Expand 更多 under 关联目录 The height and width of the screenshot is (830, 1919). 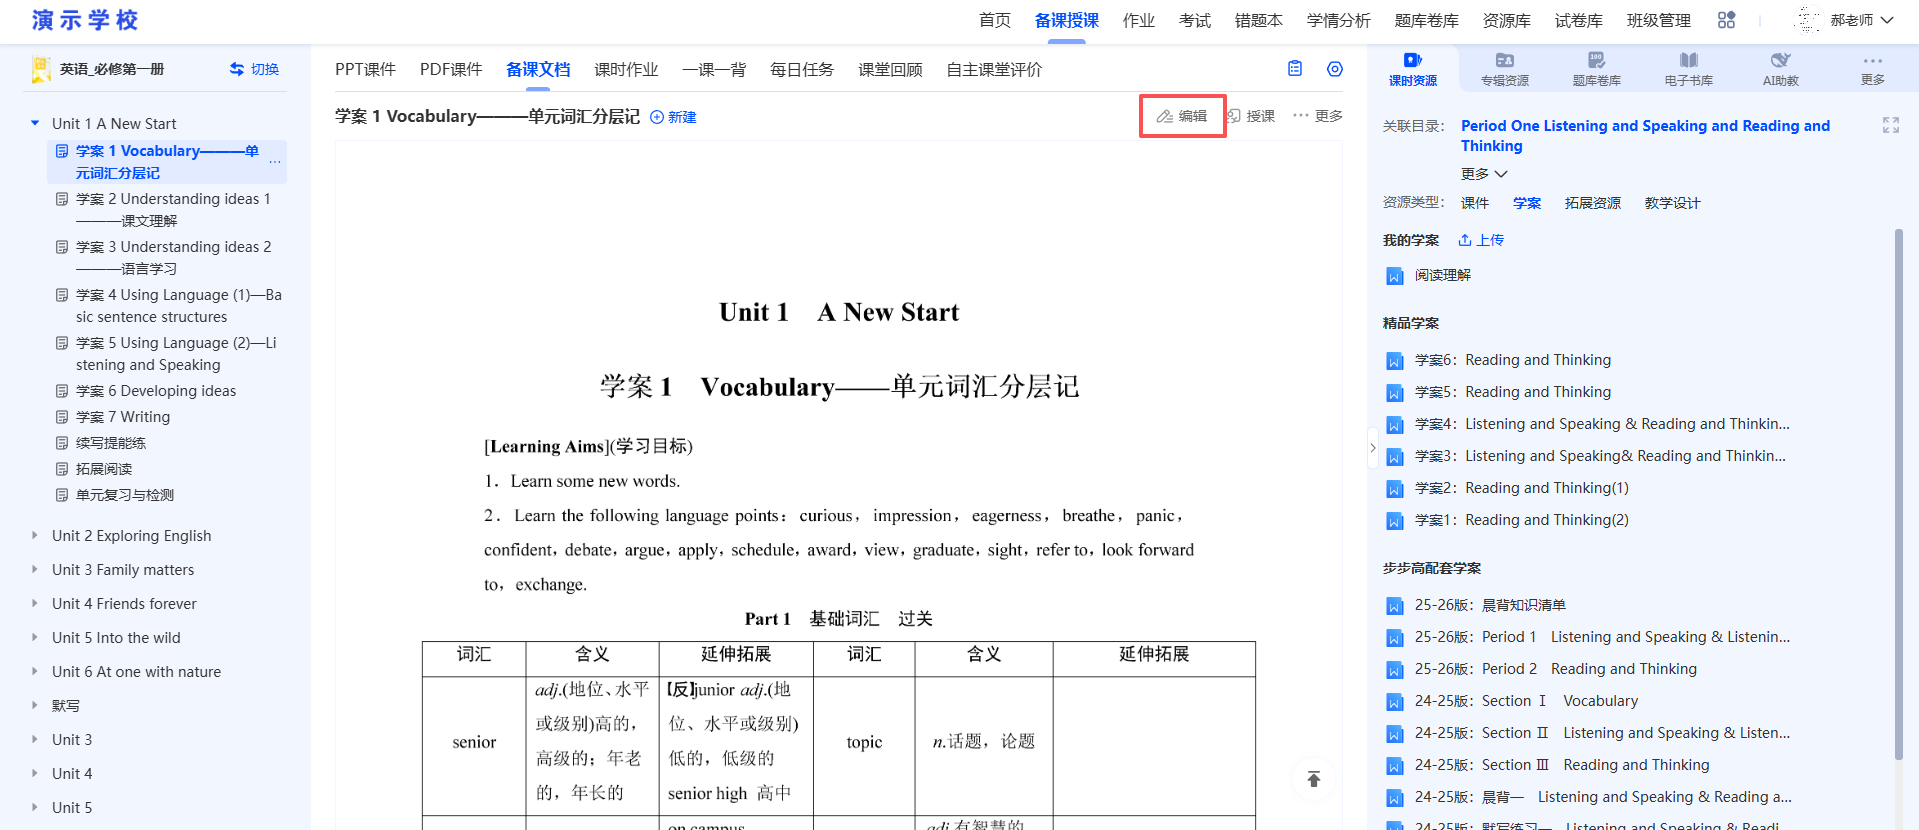tap(1484, 174)
